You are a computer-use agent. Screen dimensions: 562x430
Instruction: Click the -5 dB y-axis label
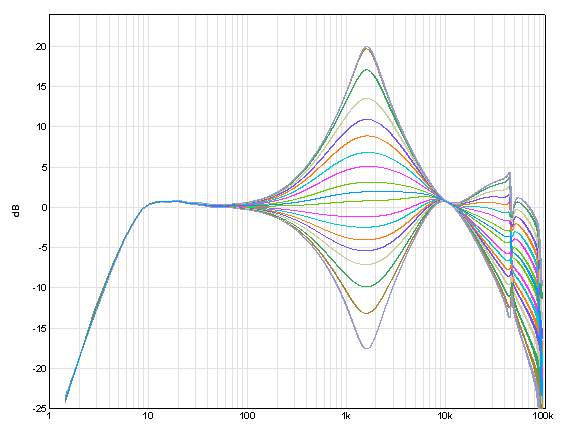pyautogui.click(x=43, y=248)
